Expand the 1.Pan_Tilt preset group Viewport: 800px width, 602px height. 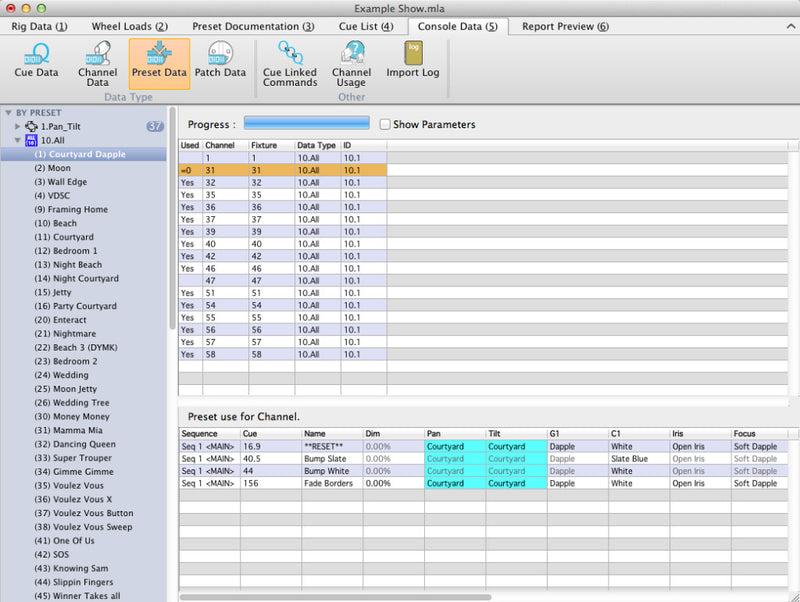pos(17,127)
